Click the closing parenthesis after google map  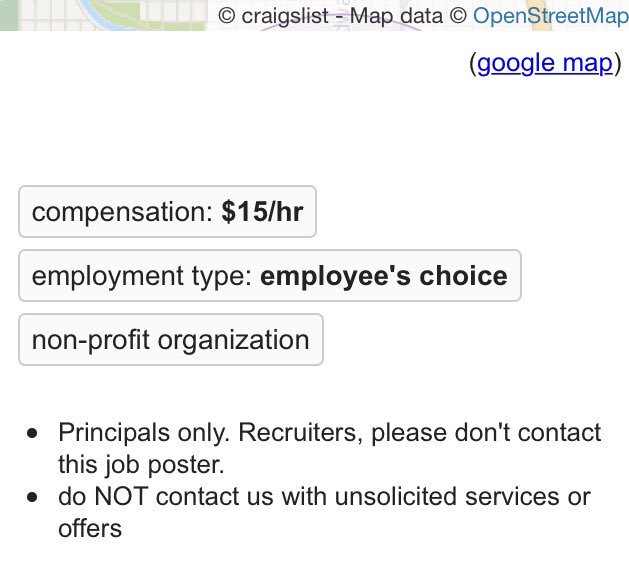tap(618, 64)
